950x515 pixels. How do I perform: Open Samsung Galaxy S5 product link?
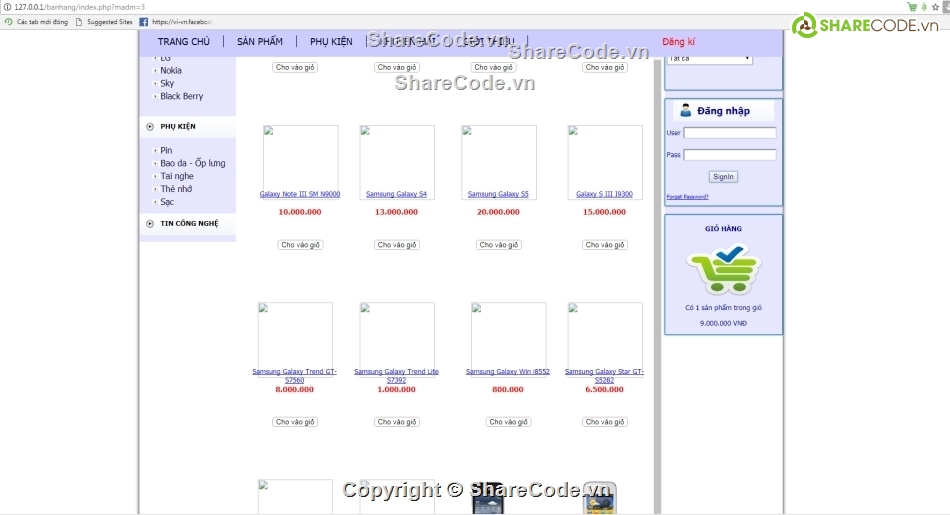click(x=498, y=194)
